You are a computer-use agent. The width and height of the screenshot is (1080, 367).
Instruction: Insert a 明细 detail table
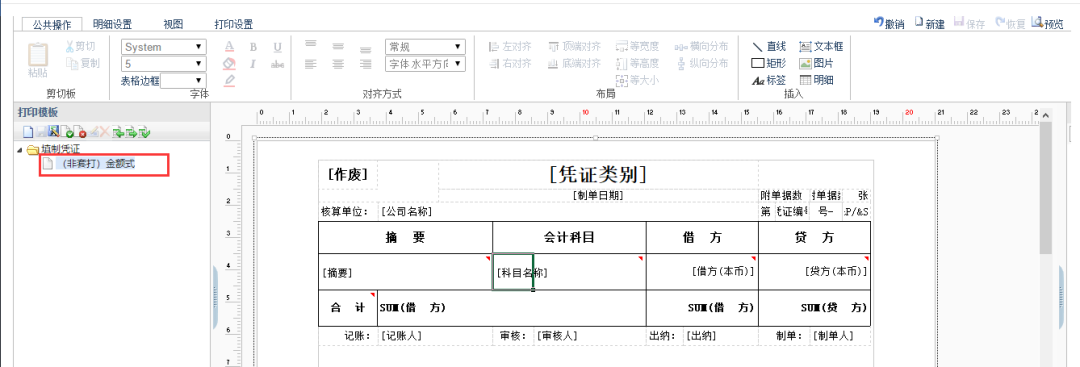point(816,80)
